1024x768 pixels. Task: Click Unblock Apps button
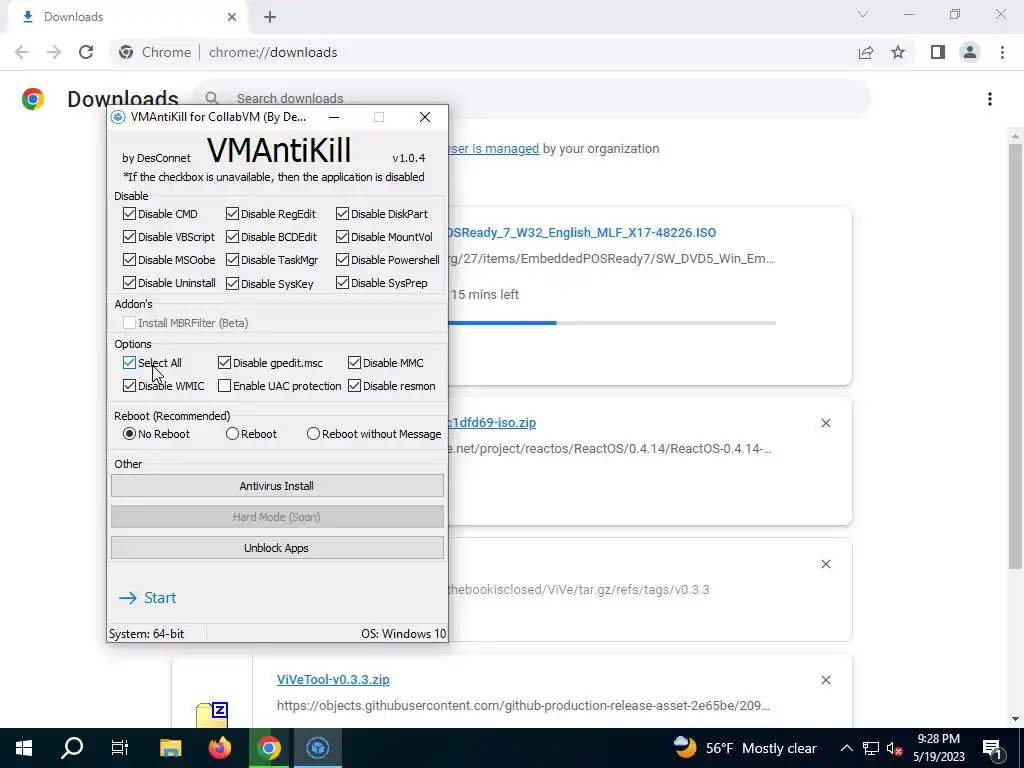(277, 548)
